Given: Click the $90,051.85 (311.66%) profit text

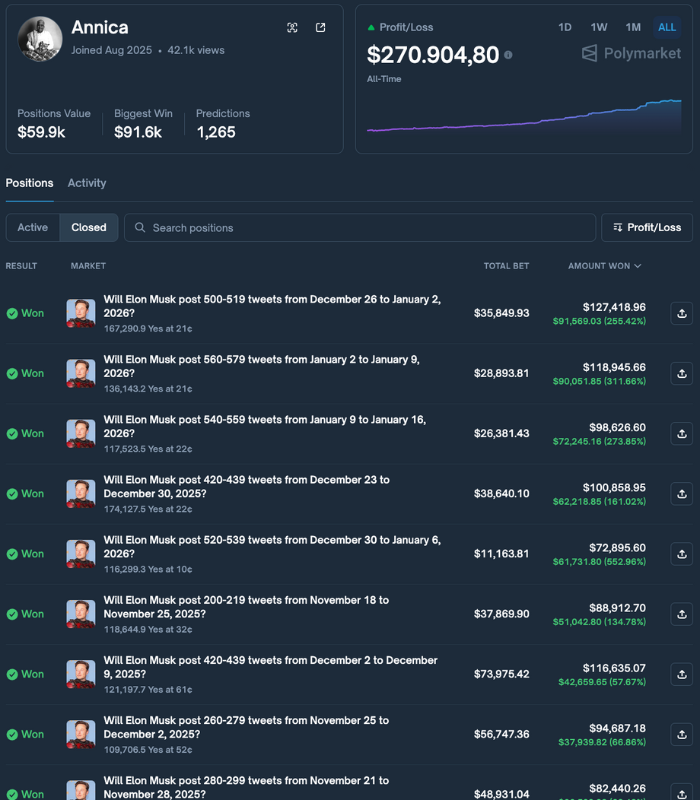Looking at the screenshot, I should click(599, 381).
